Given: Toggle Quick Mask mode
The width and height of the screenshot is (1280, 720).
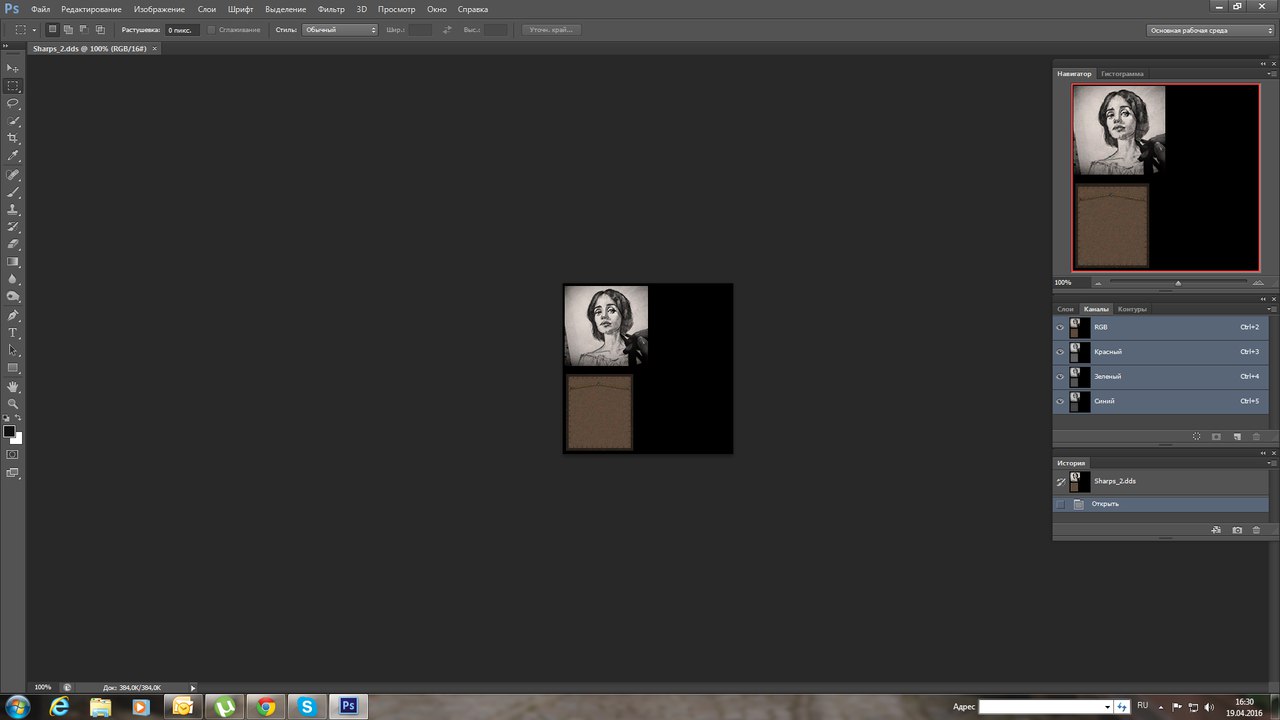Looking at the screenshot, I should pos(13,454).
